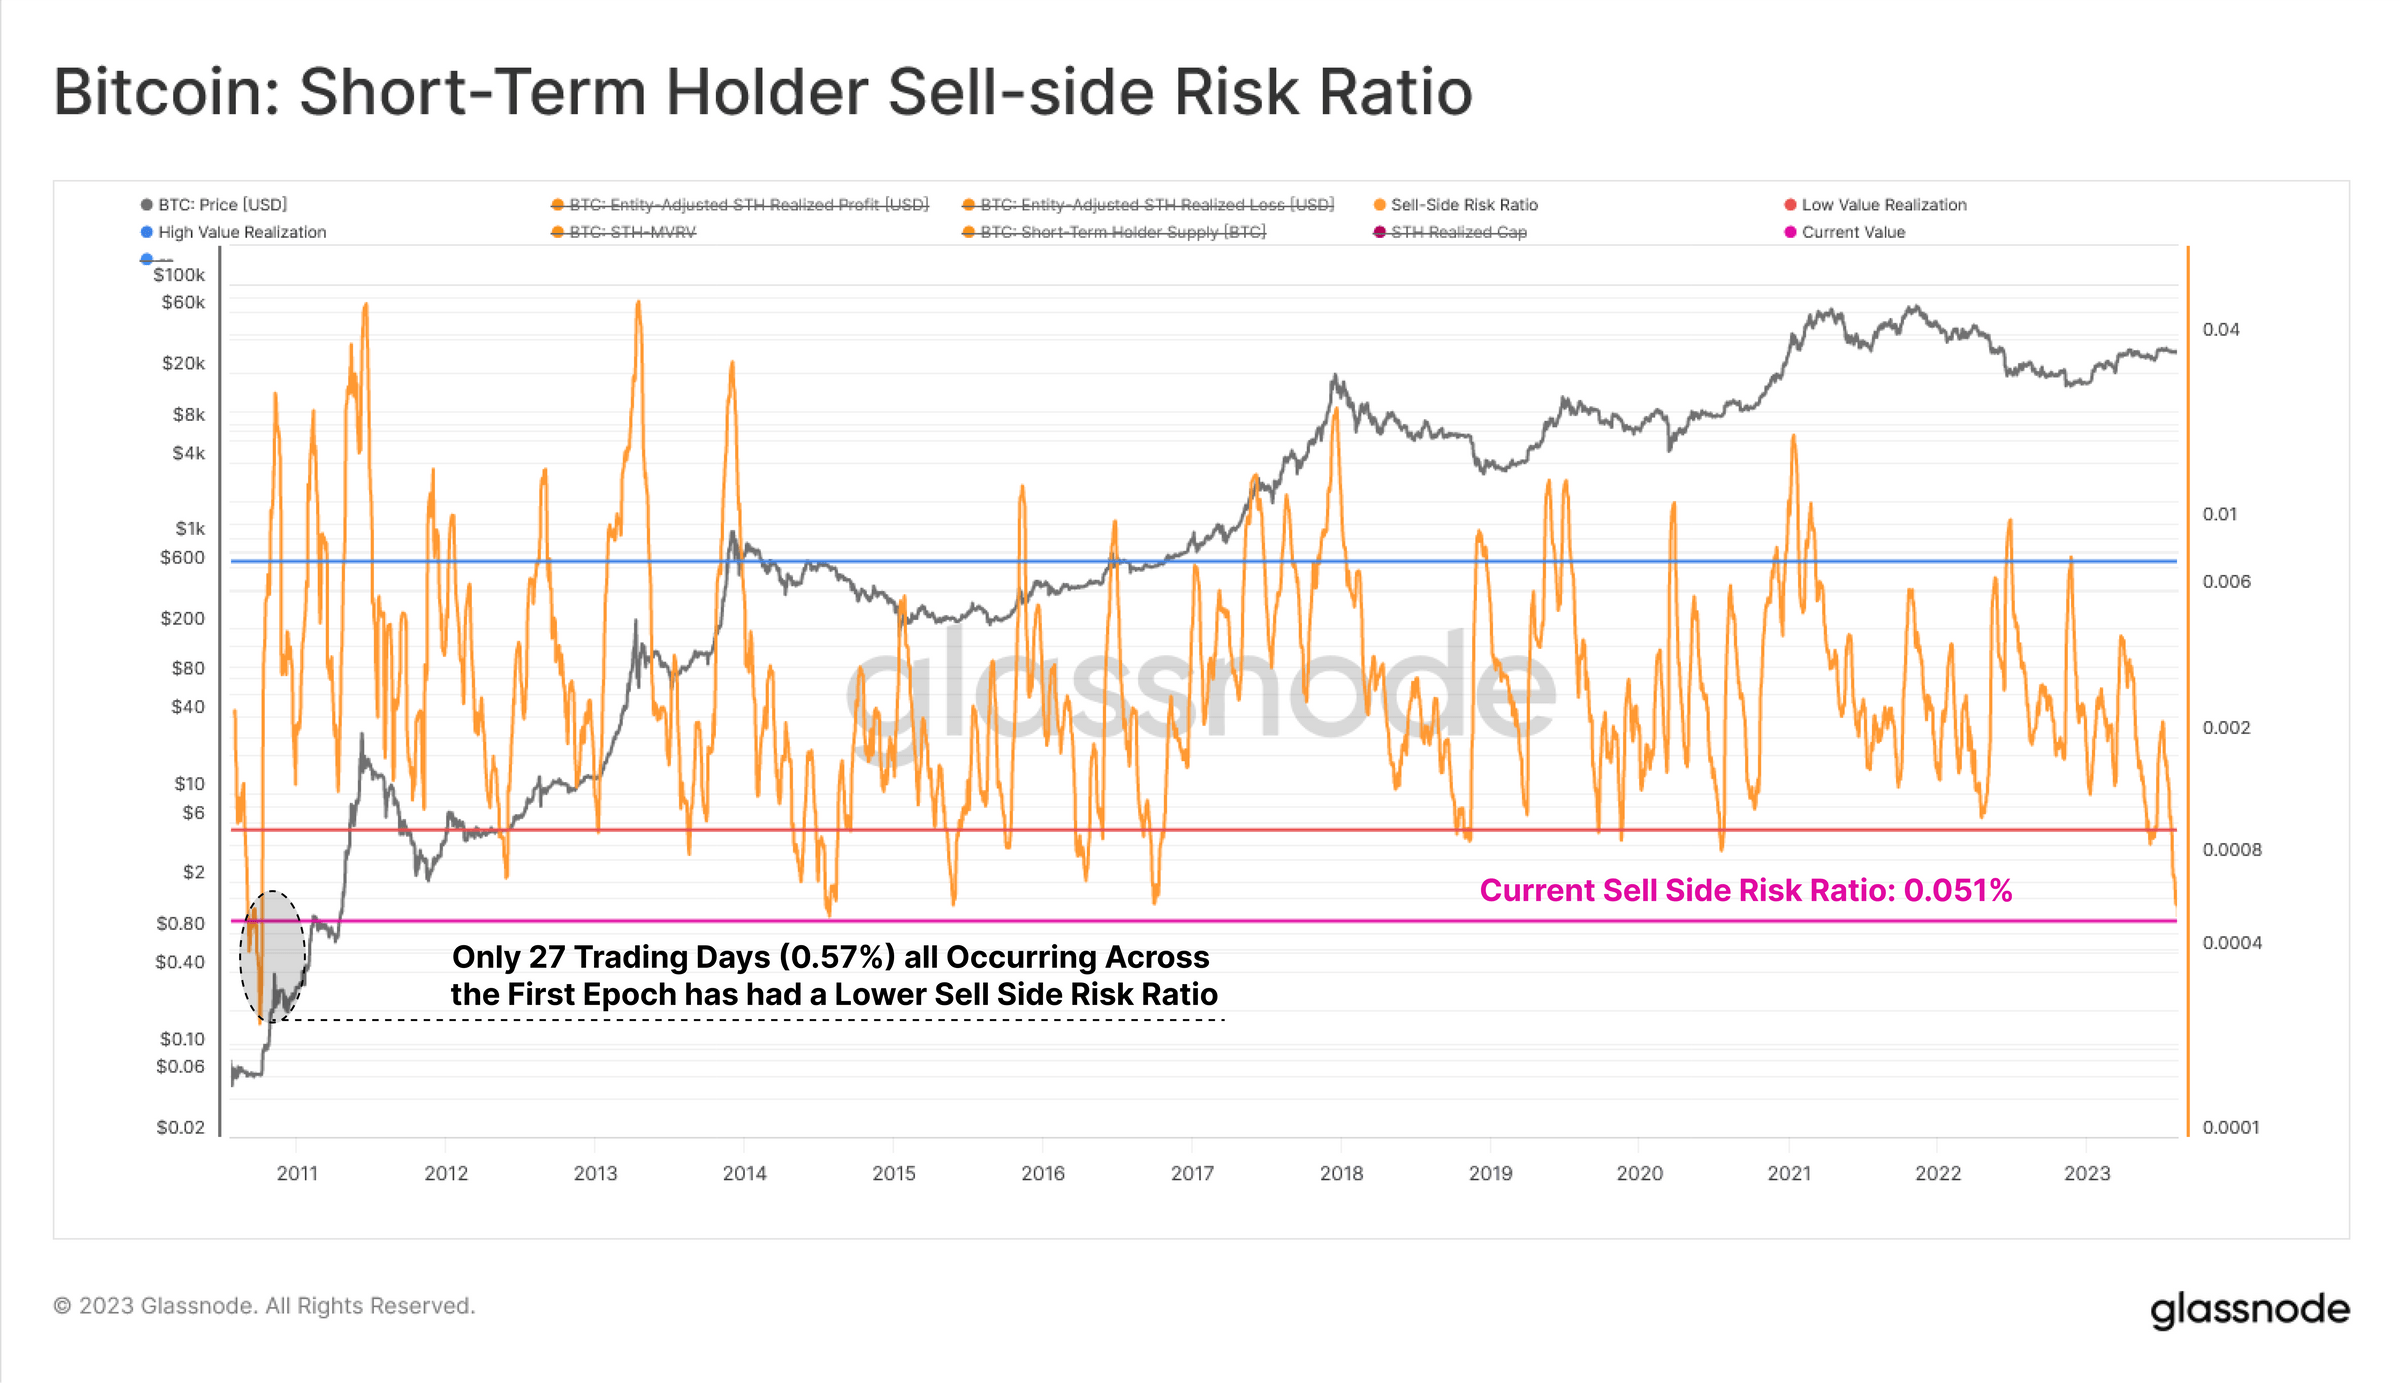The height and width of the screenshot is (1383, 2400).
Task: Enable the struck-through STH Realized Cap series
Action: point(1458,232)
